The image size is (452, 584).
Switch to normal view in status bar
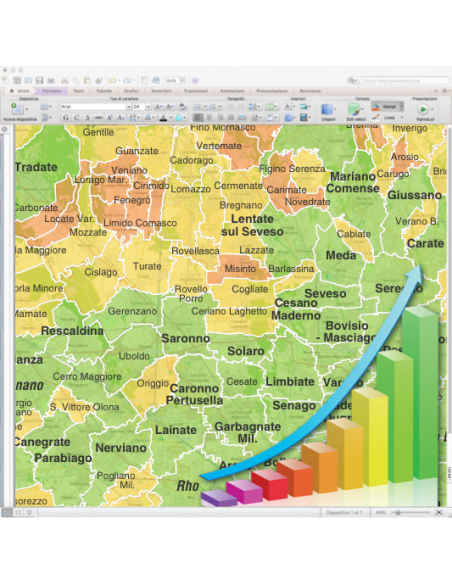click(x=7, y=513)
